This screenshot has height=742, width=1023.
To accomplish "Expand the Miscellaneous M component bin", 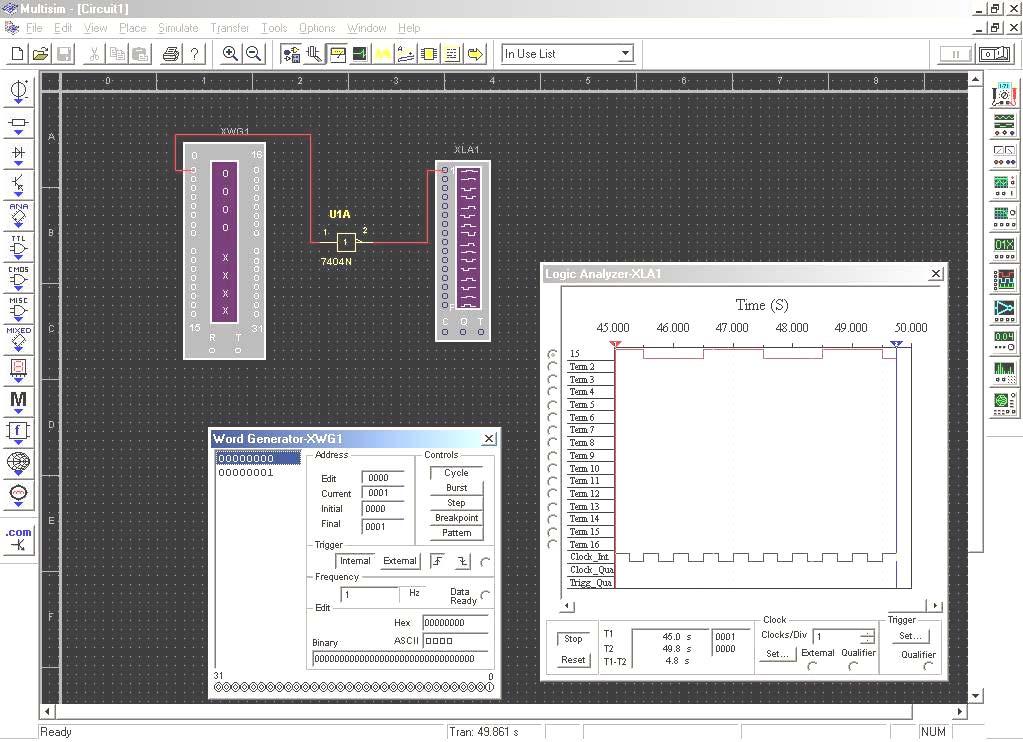I will click(18, 401).
